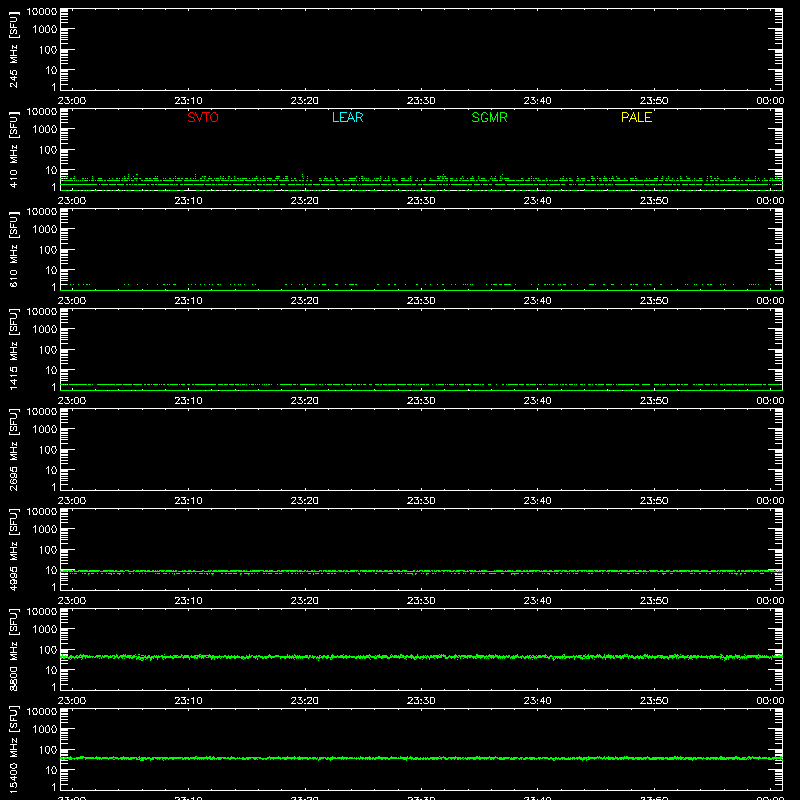800x800 pixels.
Task: Click 23:30 time label under 245 MHz panel
Action: [421, 101]
